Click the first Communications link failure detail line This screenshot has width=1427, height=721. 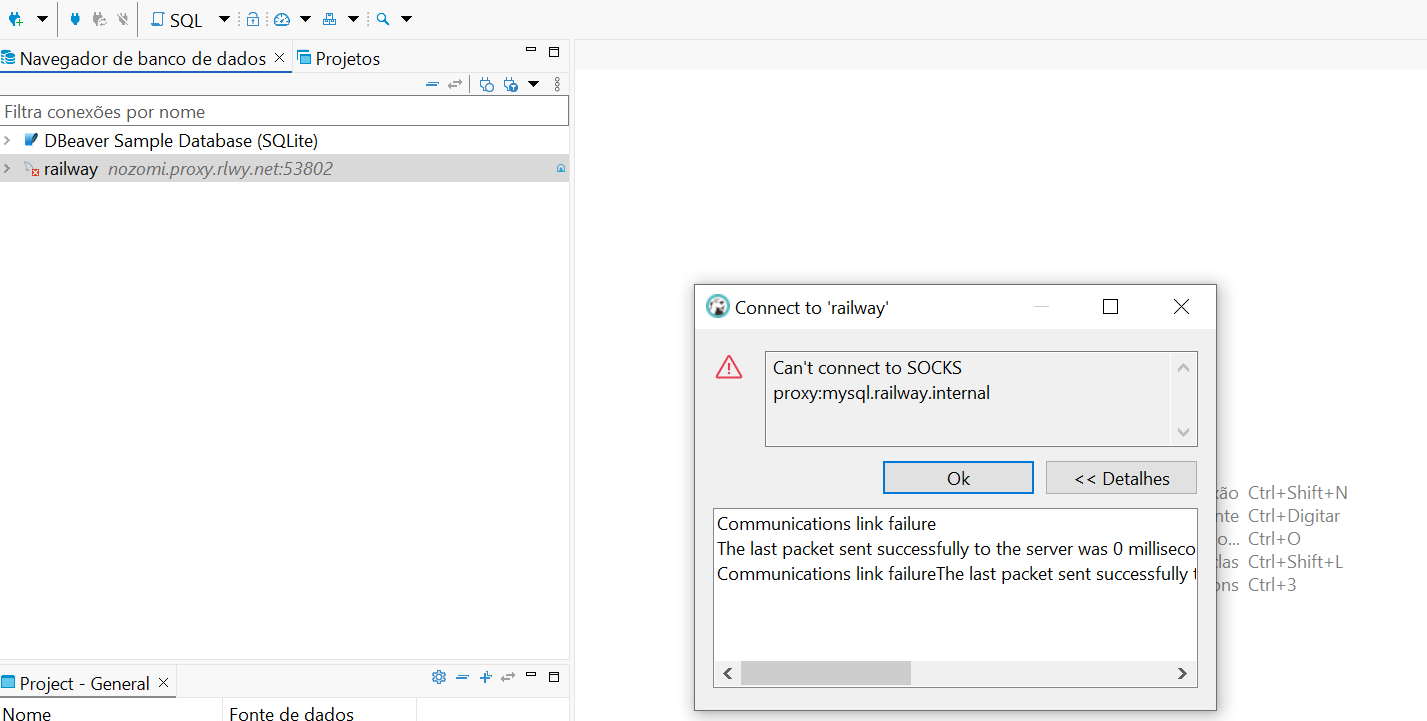point(826,524)
